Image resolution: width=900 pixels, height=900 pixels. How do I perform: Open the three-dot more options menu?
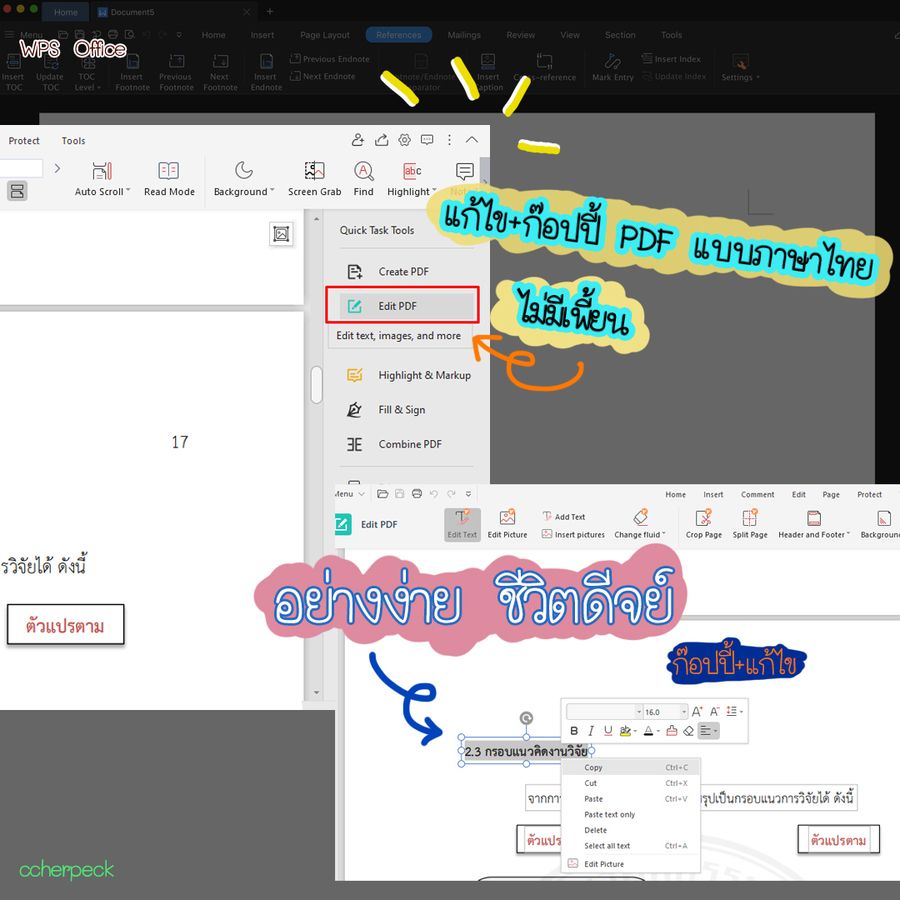pos(449,139)
